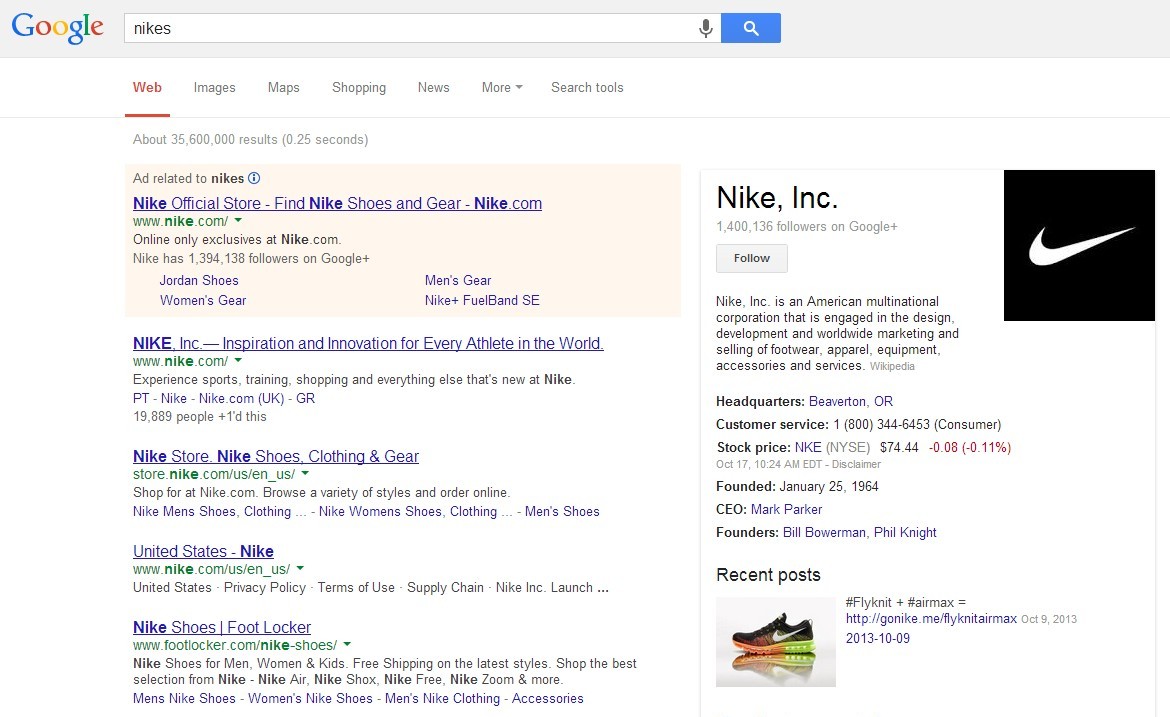Viewport: 1170px width, 717px height.
Task: Expand the More dropdown menu
Action: pos(502,87)
